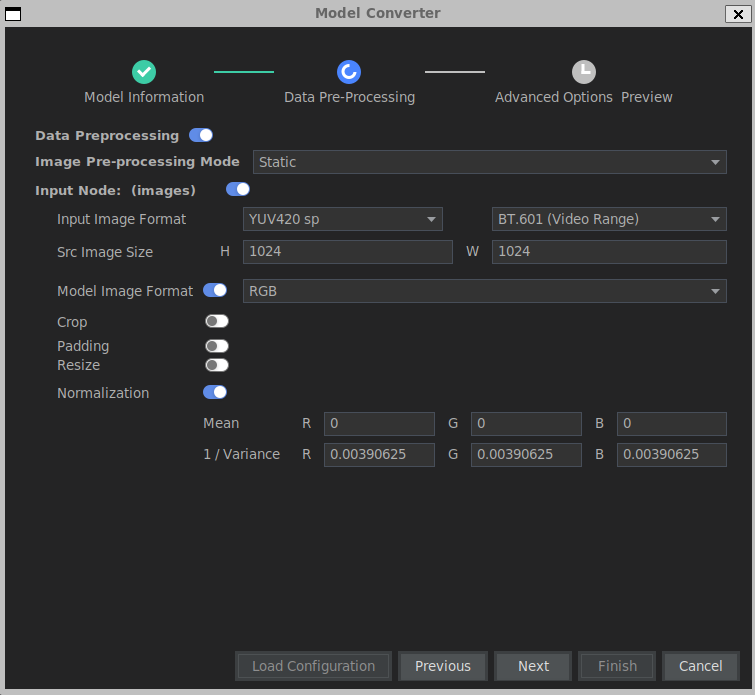Open the BT.601 (Video Range) dropdown
The image size is (755, 695).
(609, 219)
